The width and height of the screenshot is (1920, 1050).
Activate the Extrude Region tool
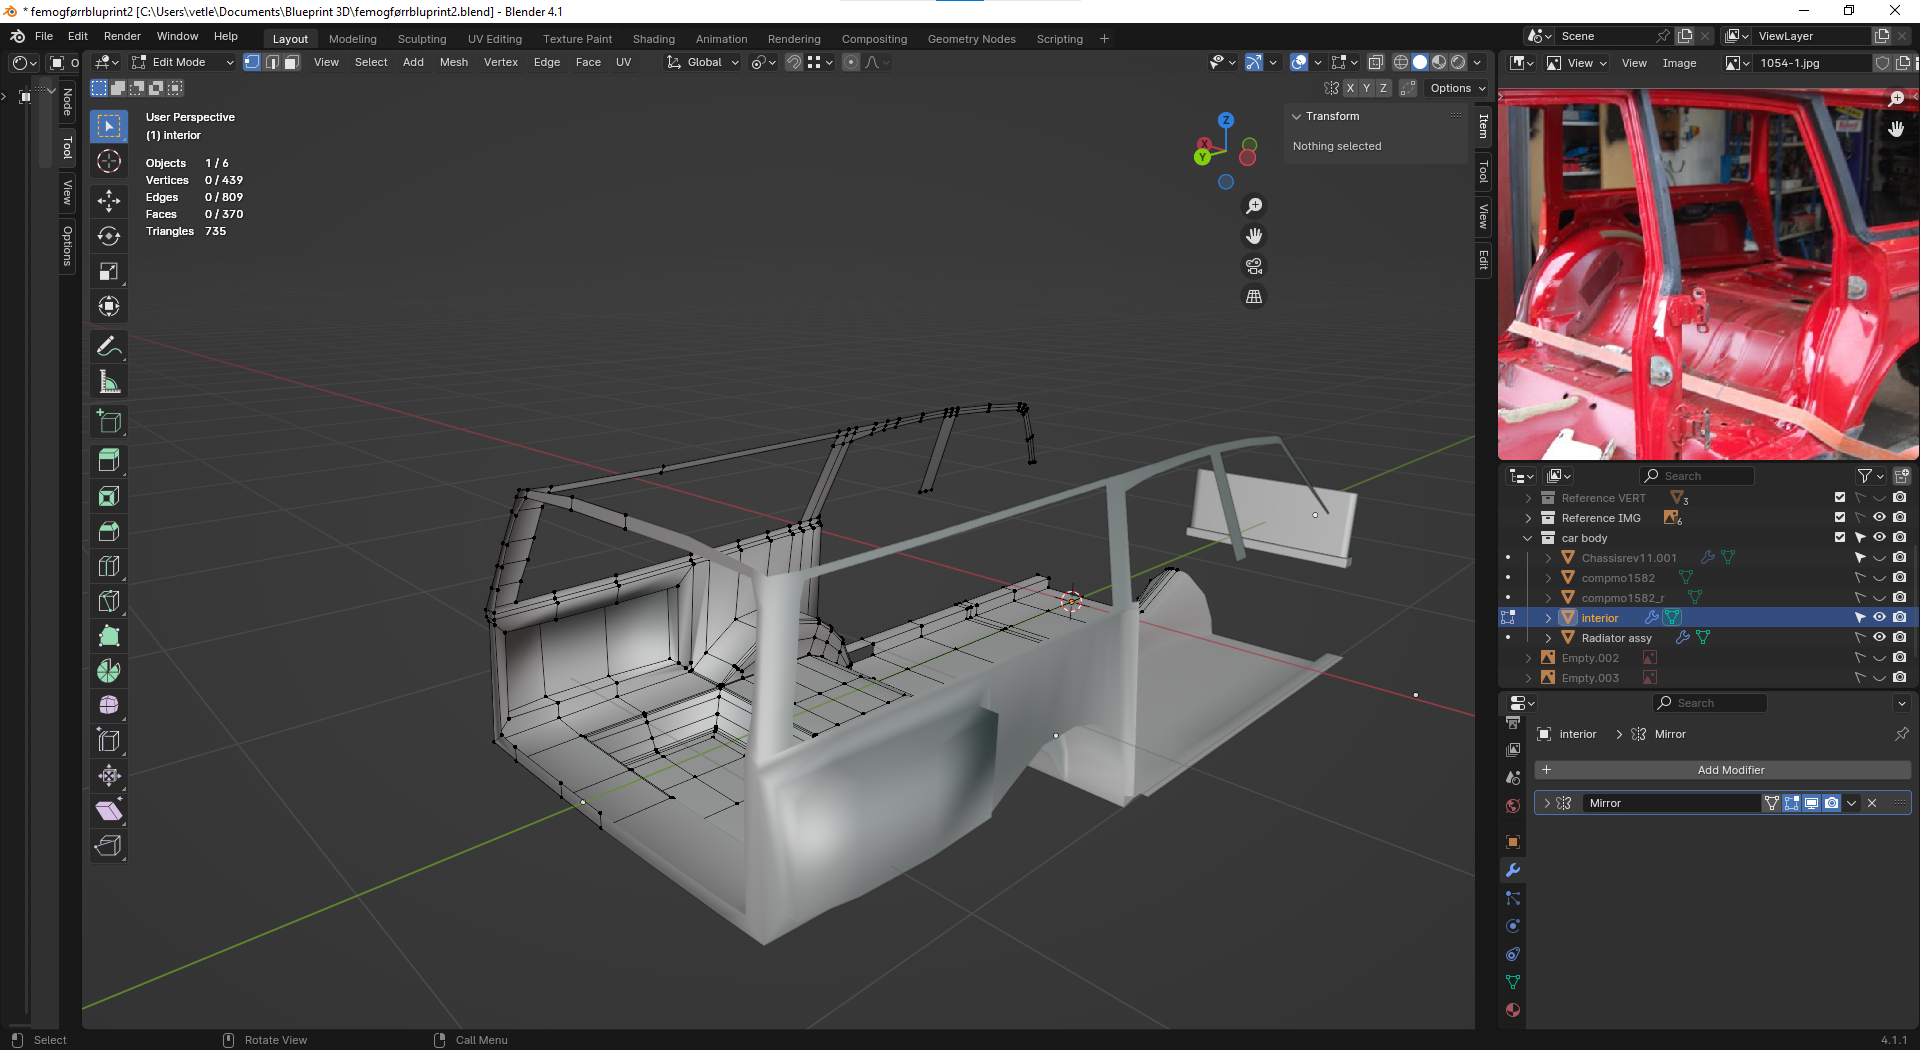(x=109, y=461)
